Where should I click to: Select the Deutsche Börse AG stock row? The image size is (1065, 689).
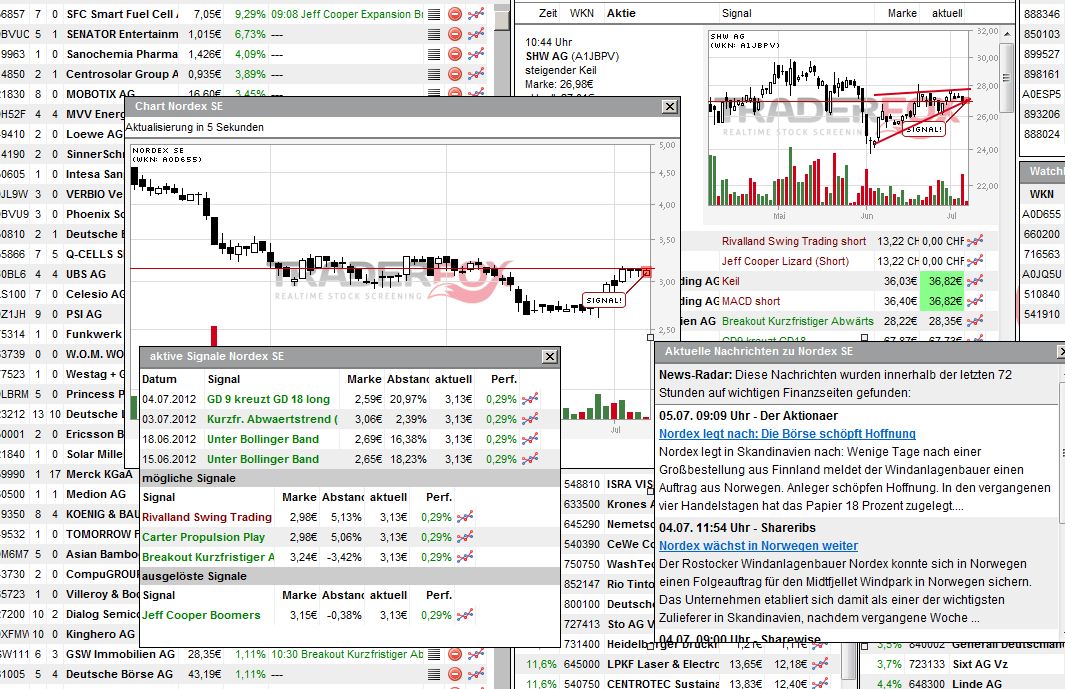pos(243,674)
